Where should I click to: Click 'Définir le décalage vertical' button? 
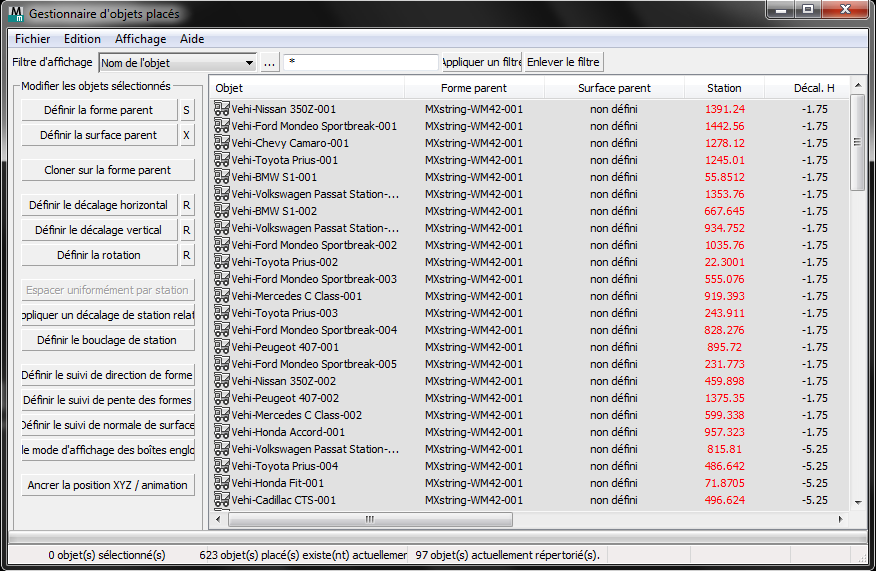(x=99, y=230)
